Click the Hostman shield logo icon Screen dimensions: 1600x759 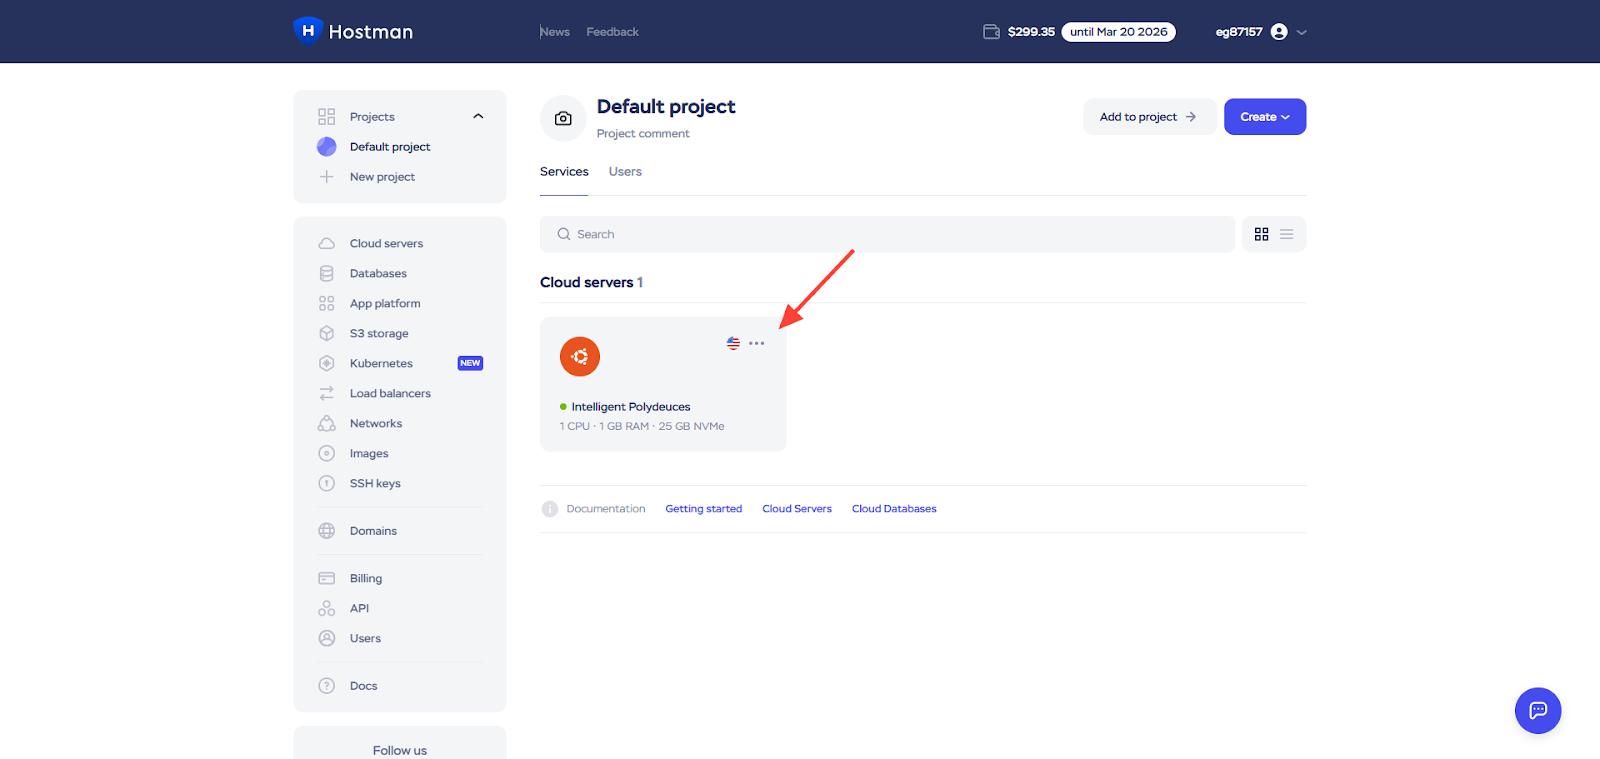(308, 31)
